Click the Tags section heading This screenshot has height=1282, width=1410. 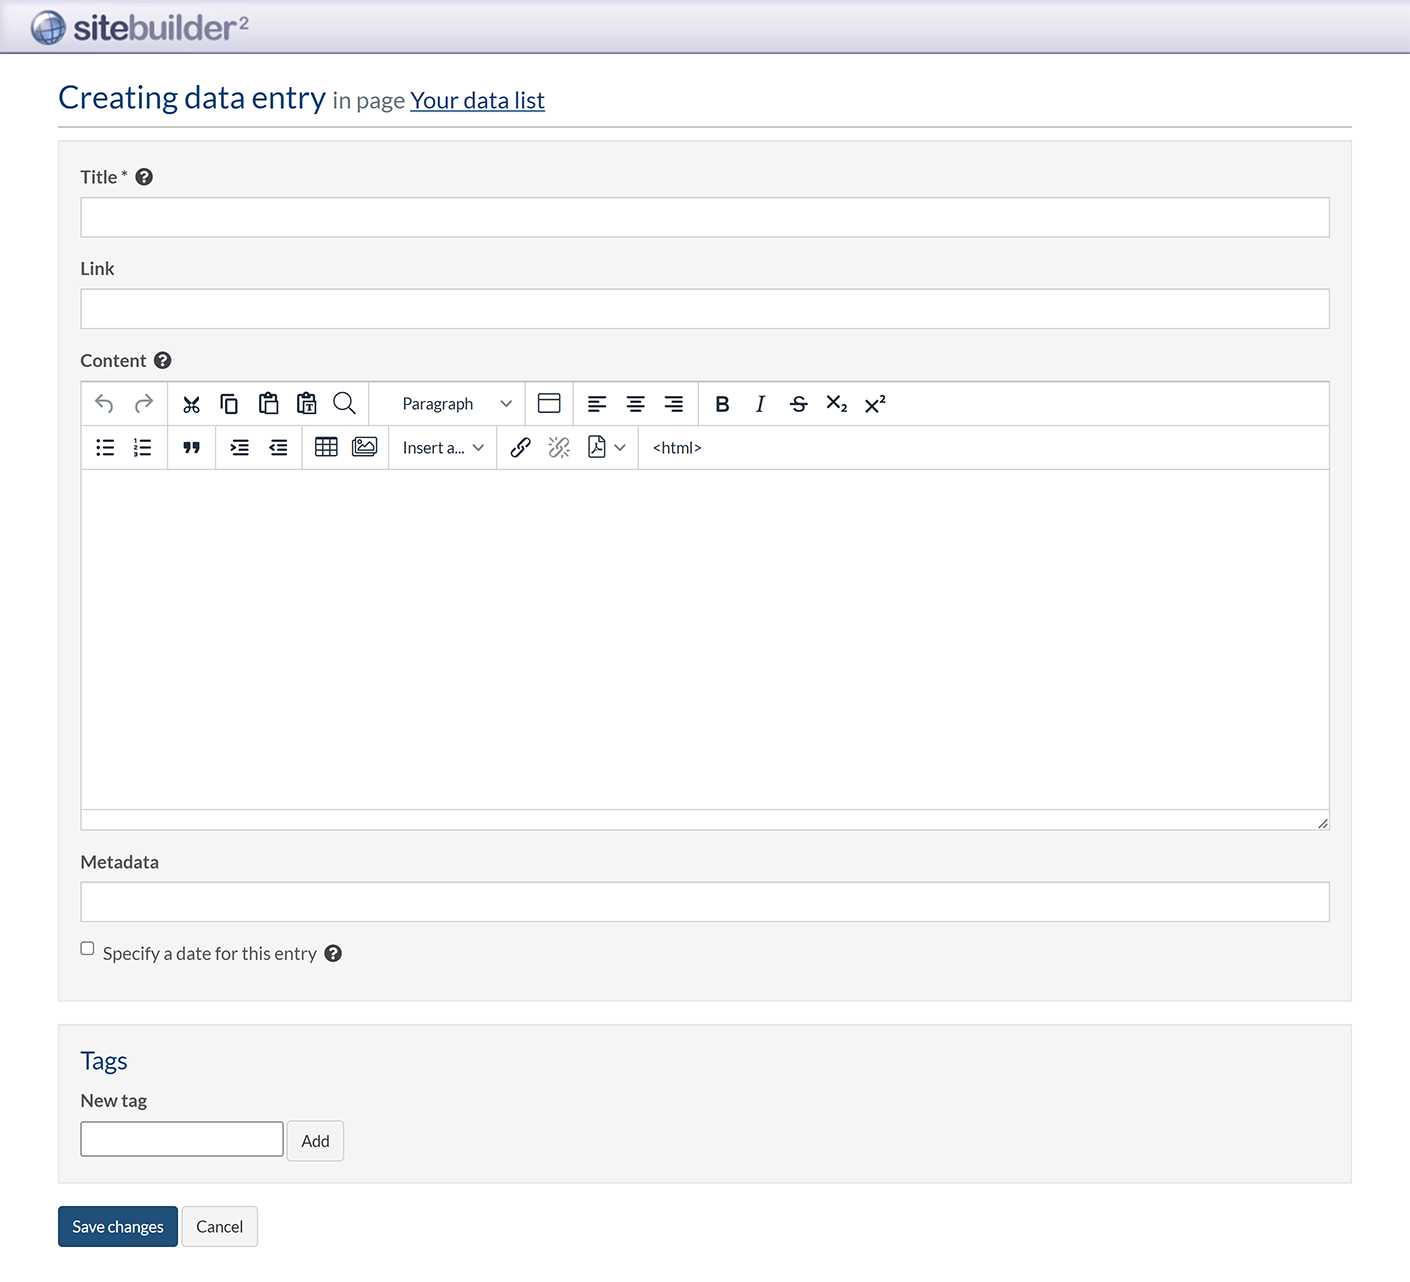click(x=104, y=1061)
